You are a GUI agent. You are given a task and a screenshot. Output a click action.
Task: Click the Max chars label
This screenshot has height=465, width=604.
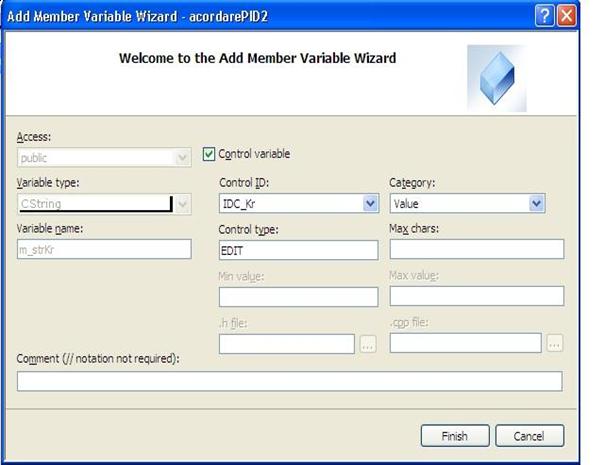pyautogui.click(x=414, y=228)
